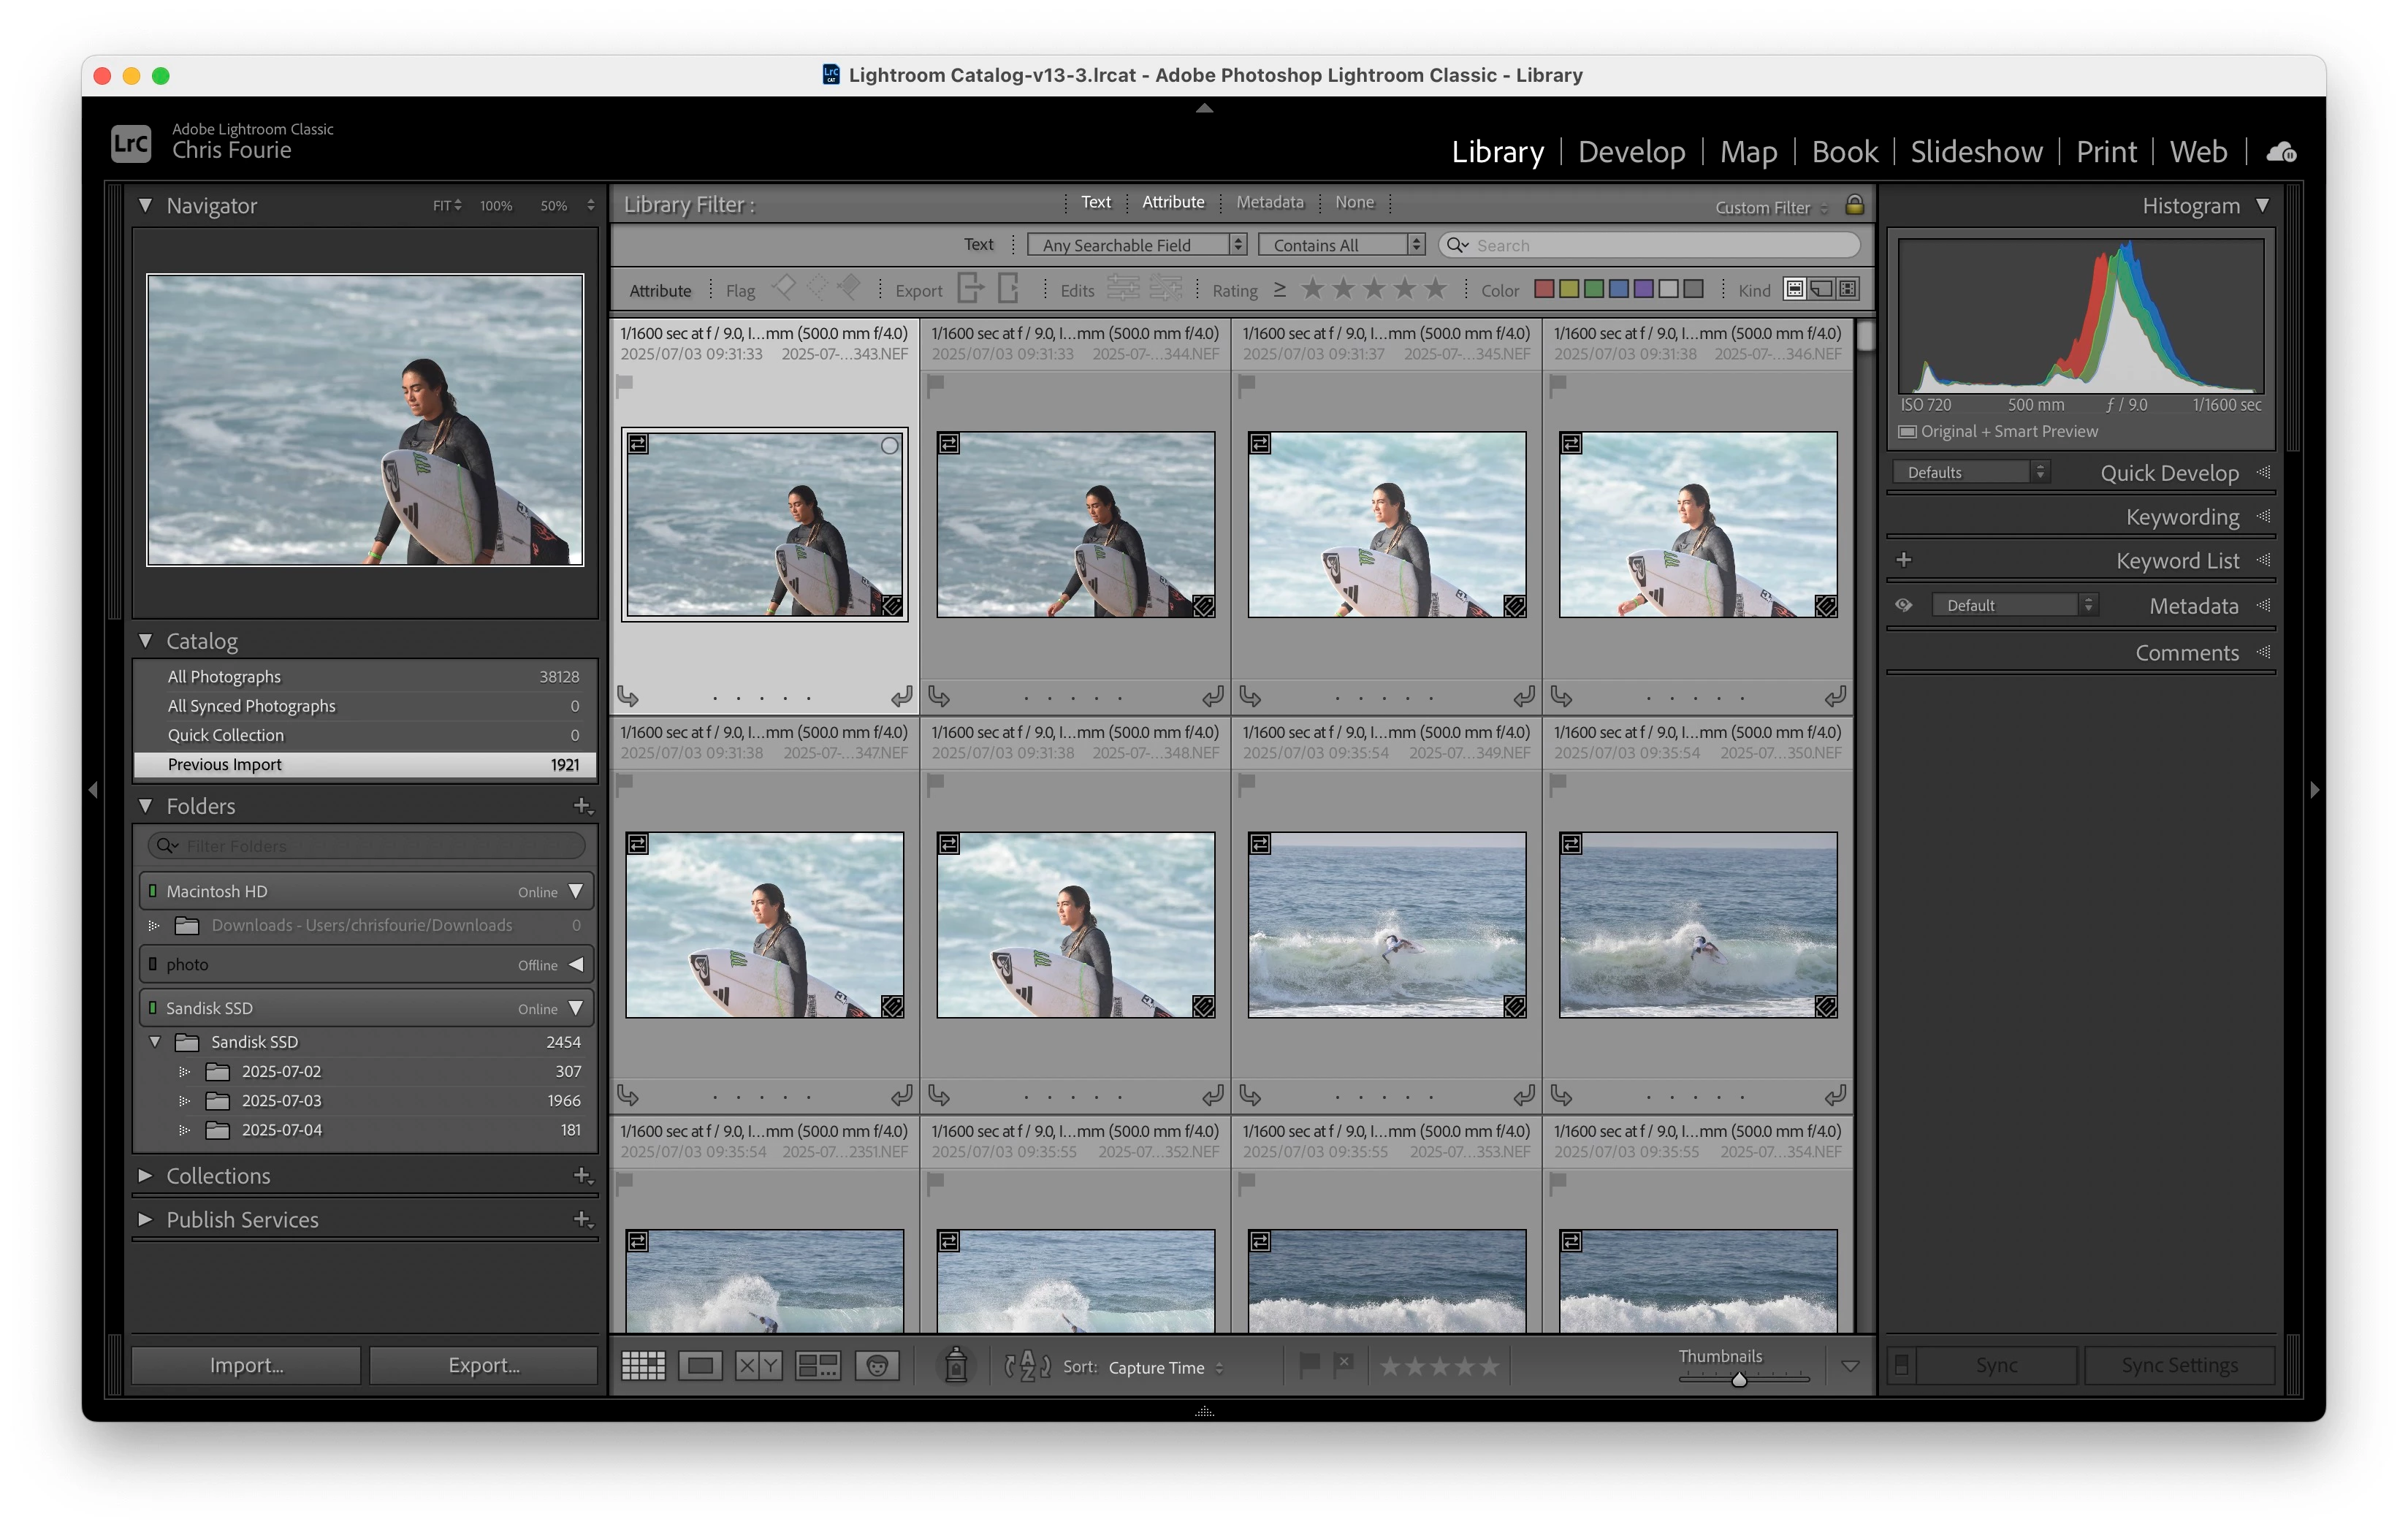Switch to Loupe view in the toolbar
2408x1530 pixels.
tap(700, 1365)
